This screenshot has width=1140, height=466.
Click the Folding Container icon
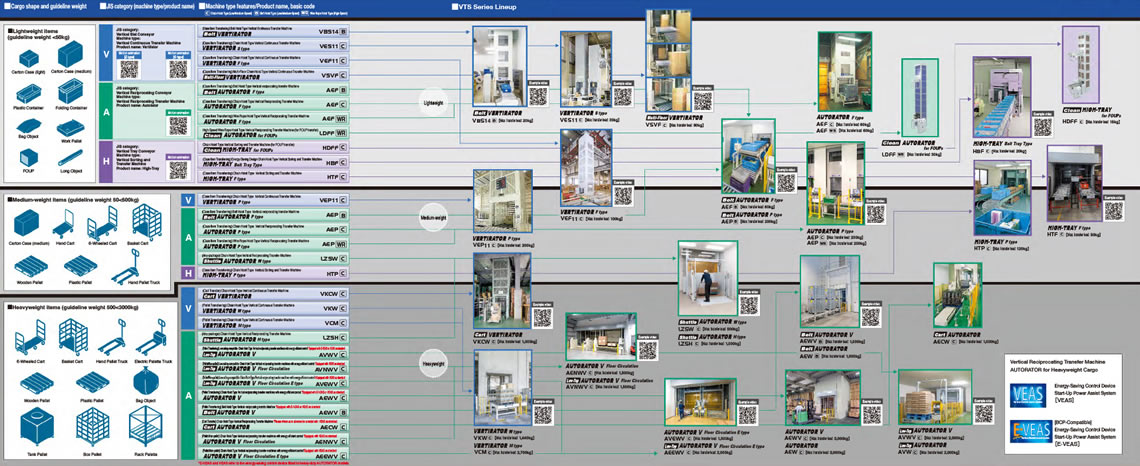click(71, 91)
